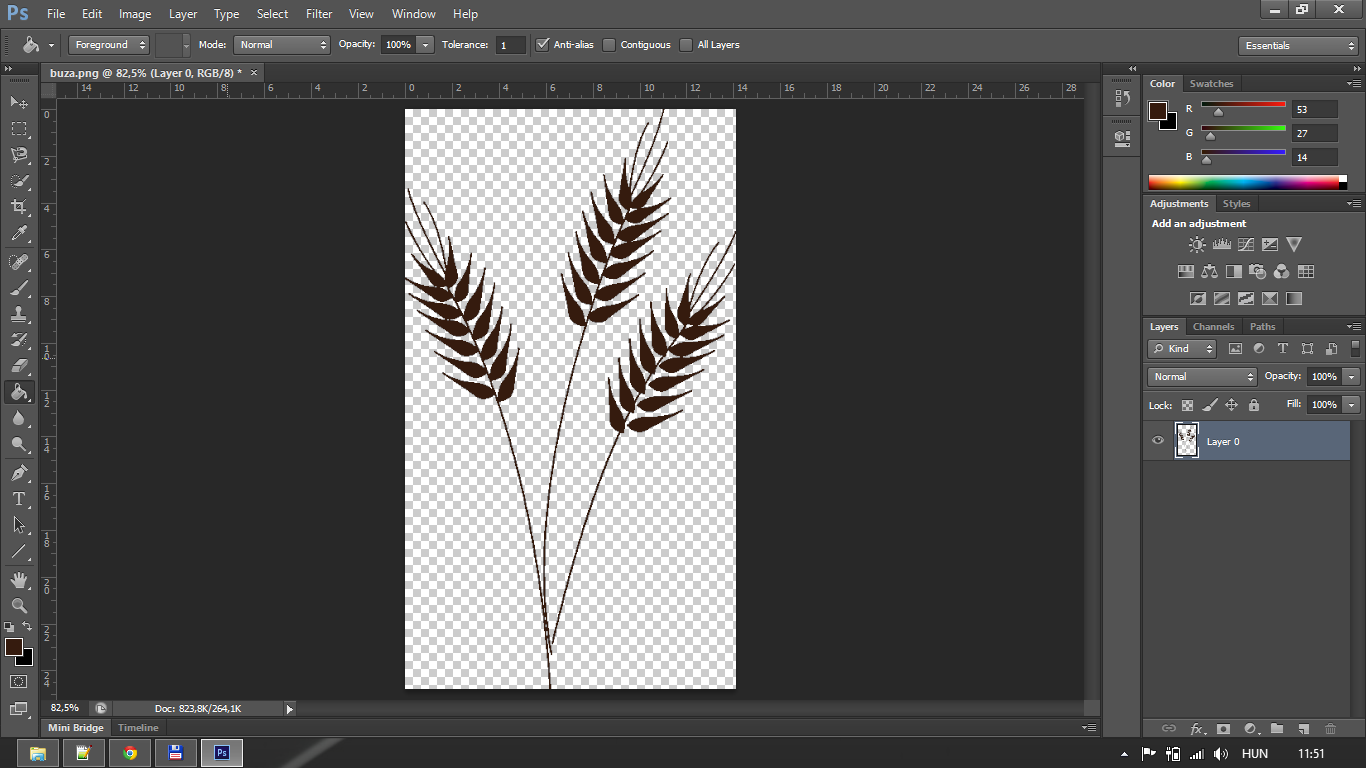Toggle Quick Mask mode
Image resolution: width=1366 pixels, height=768 pixels.
19,681
